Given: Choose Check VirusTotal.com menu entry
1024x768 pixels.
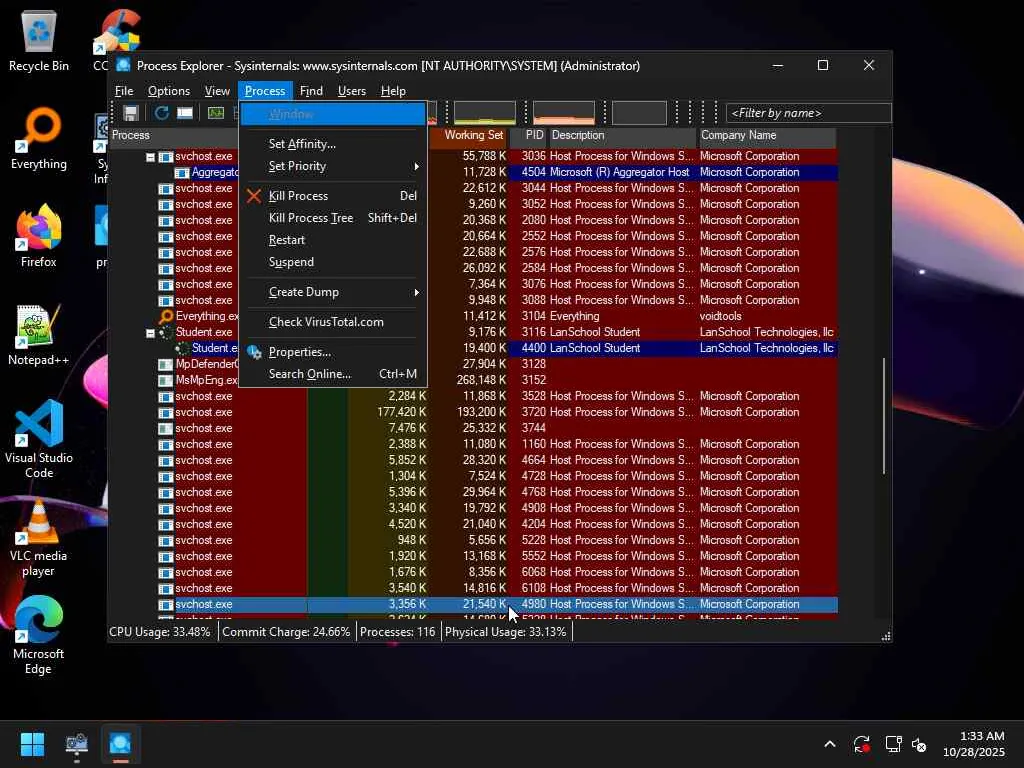Looking at the screenshot, I should (x=333, y=322).
